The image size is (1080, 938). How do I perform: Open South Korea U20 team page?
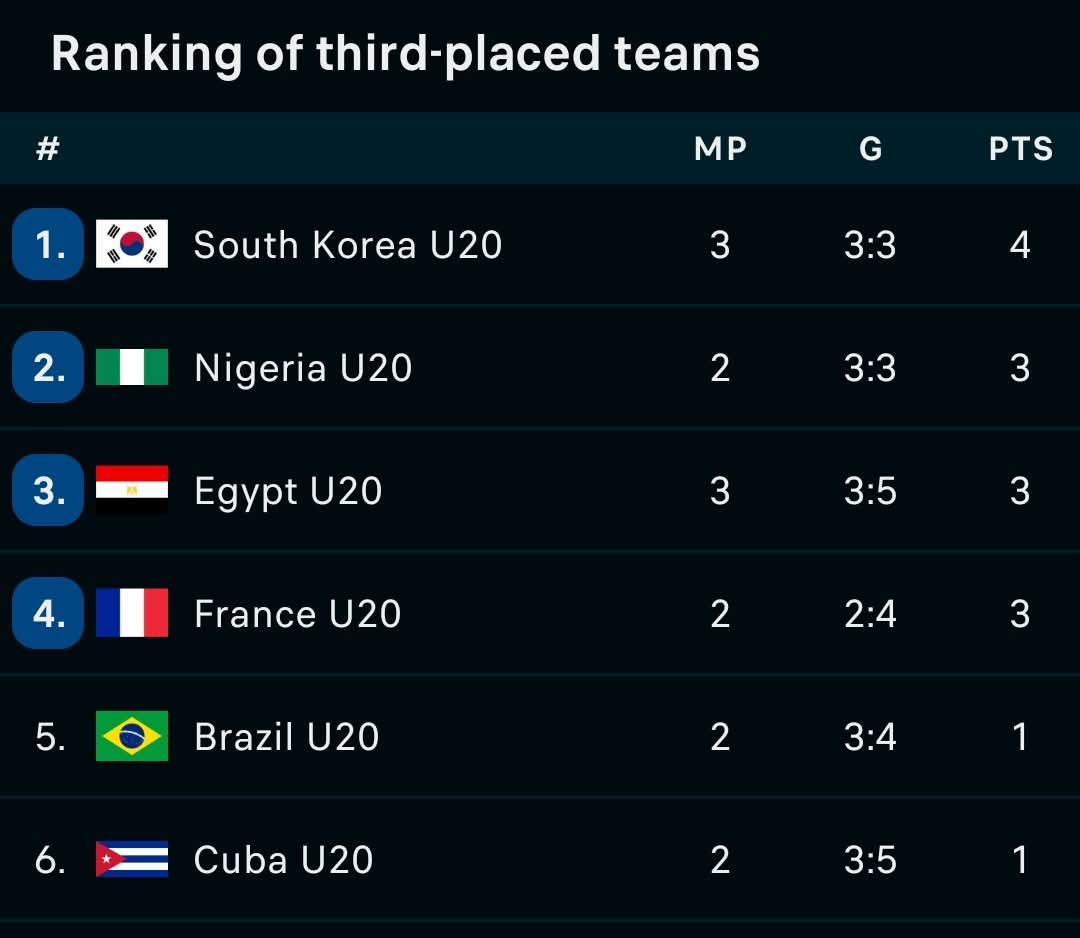(x=347, y=245)
